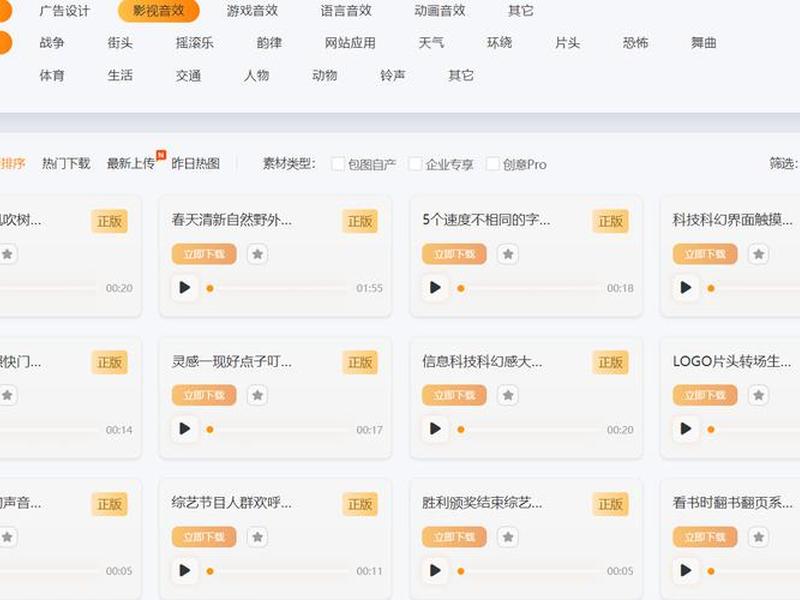Viewport: 800px width, 600px height.
Task: Favorite the 胜利颁奖结束综艺 item
Action: click(x=508, y=537)
